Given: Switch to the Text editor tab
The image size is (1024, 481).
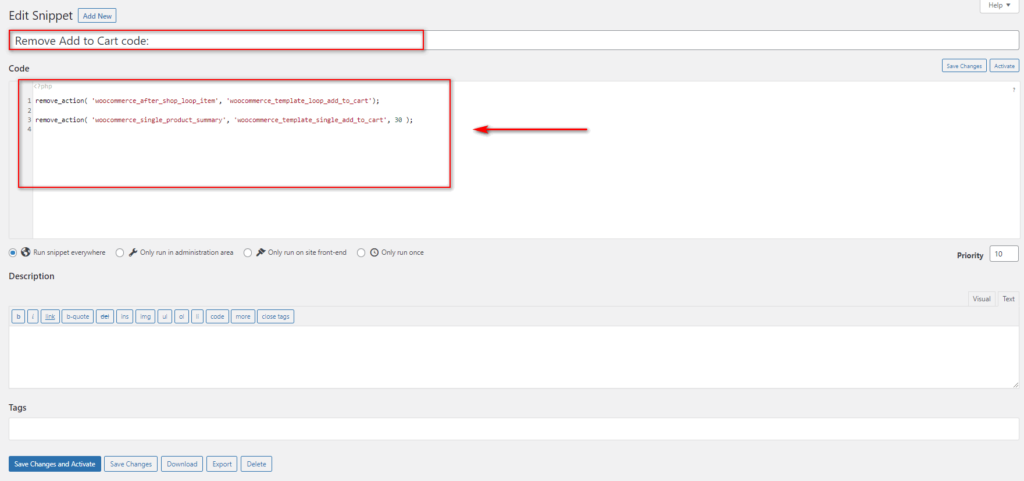Looking at the screenshot, I should point(1008,298).
